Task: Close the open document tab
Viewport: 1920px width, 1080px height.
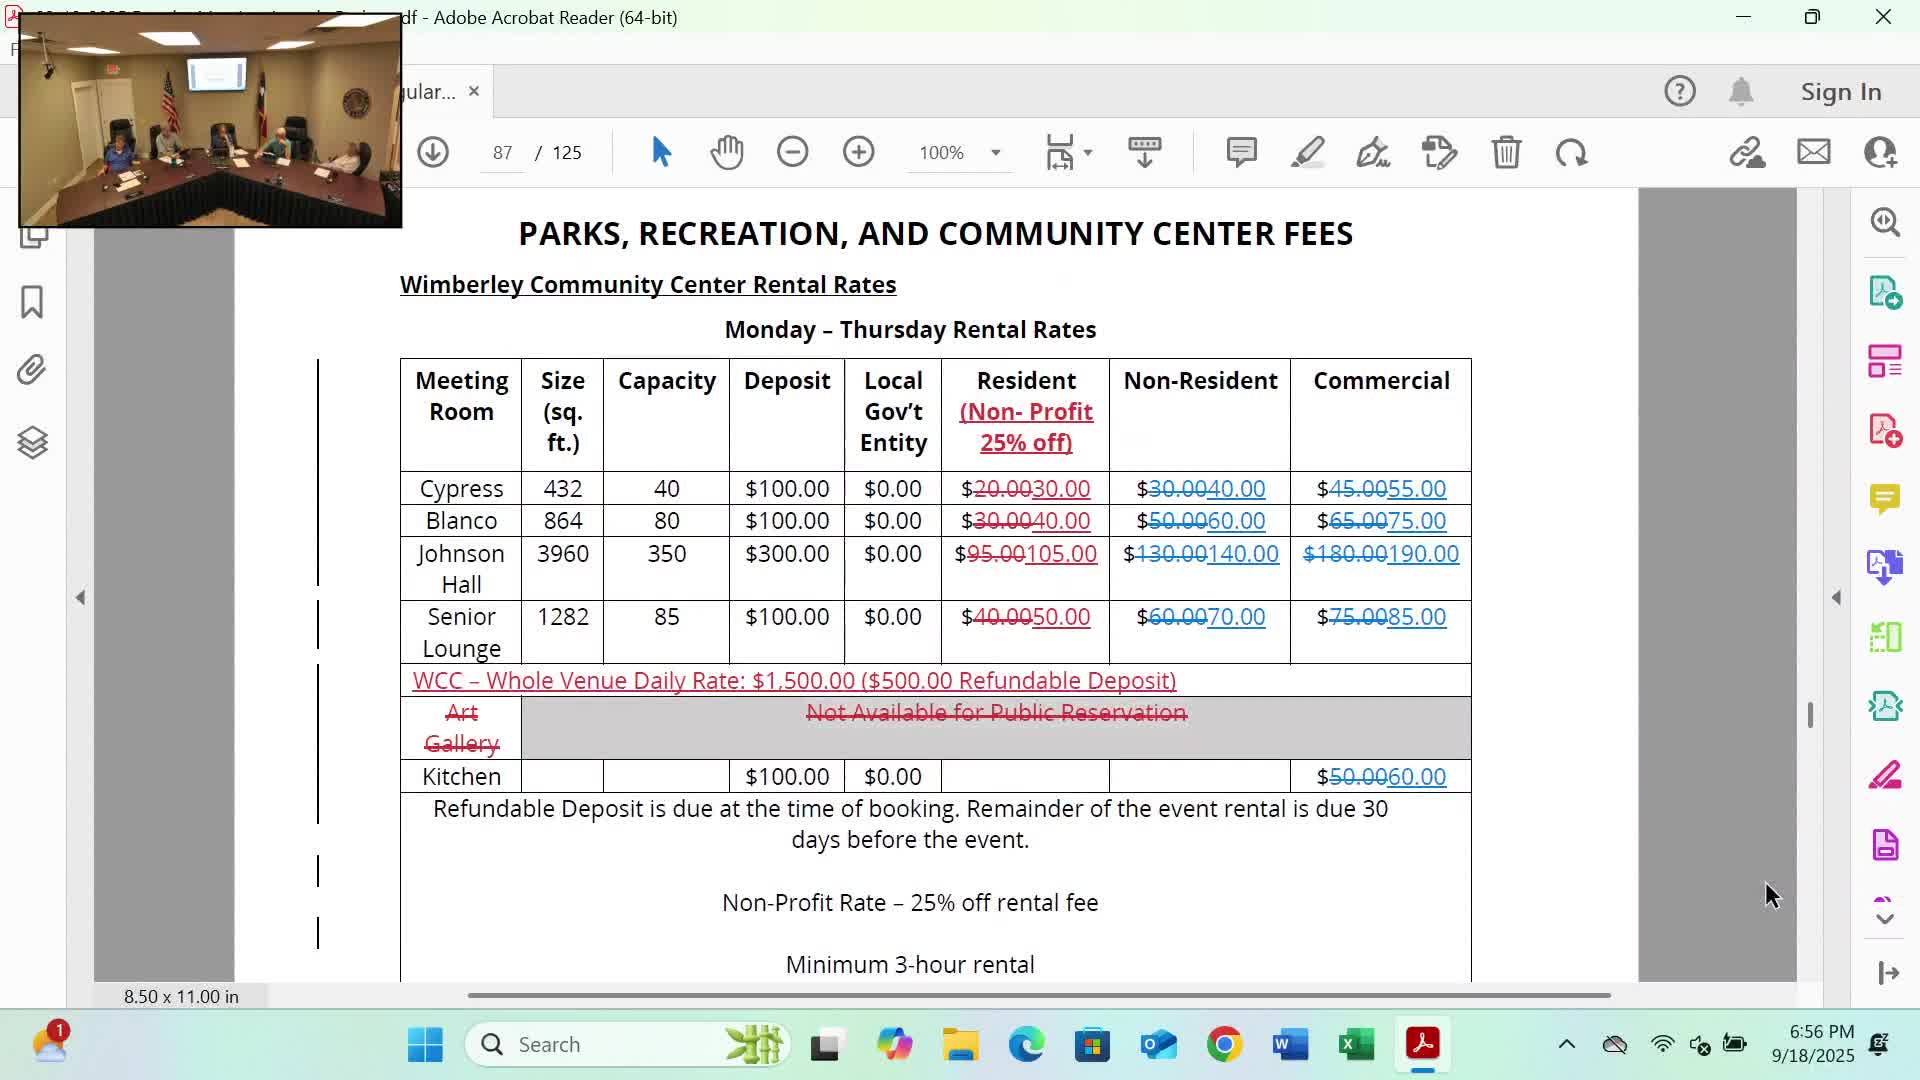Action: pos(474,91)
